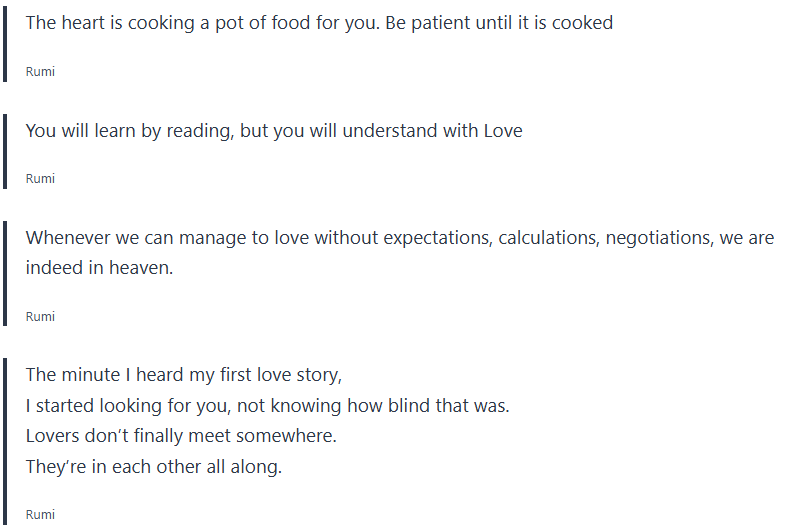Click the Rumi attribution under the love story quote
Viewport: 807px width, 530px height.
40,514
